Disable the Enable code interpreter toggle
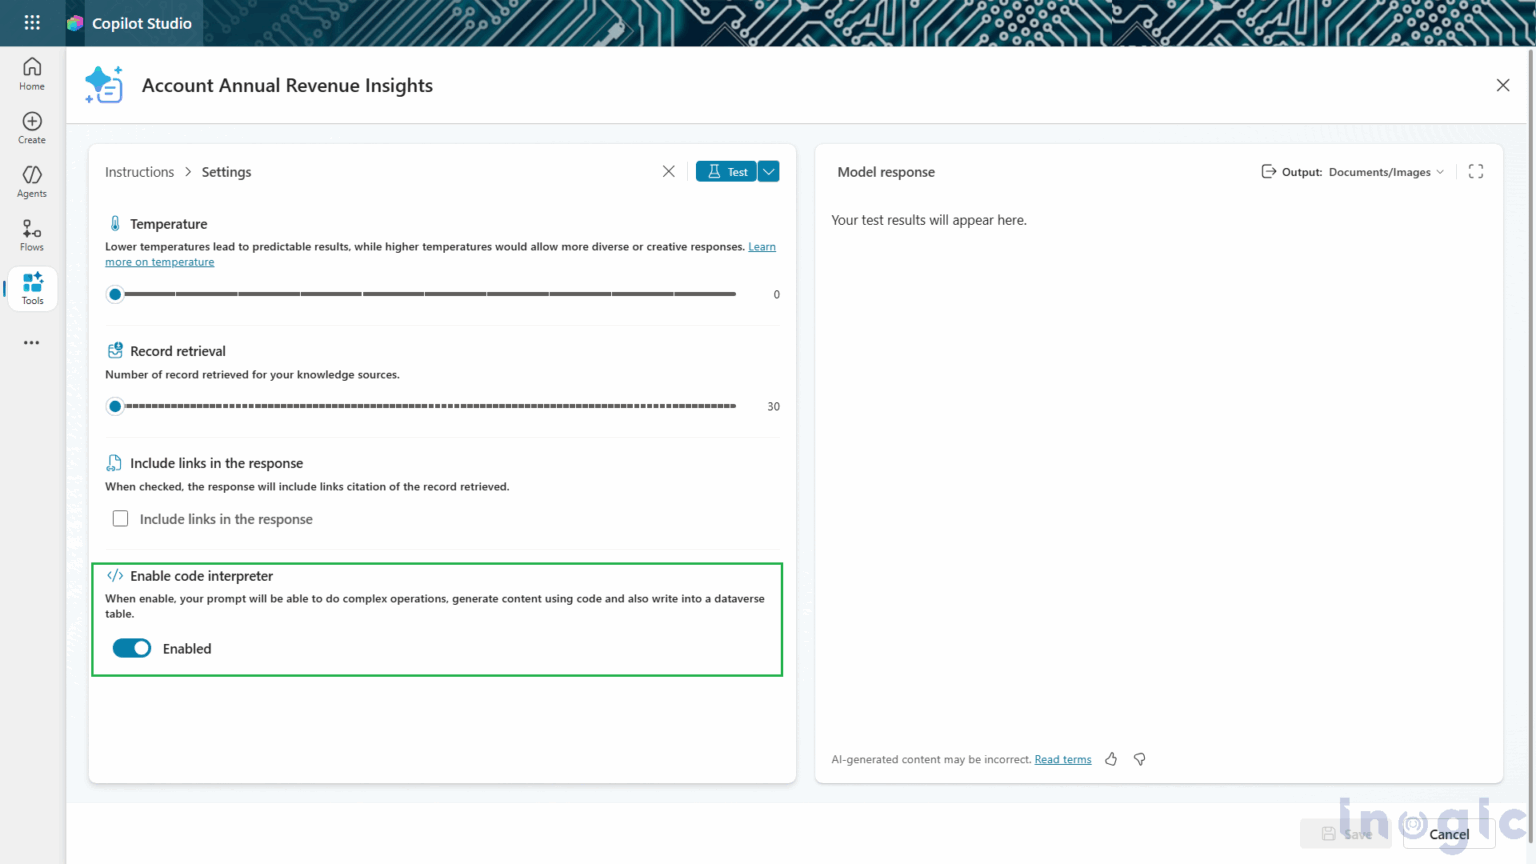Viewport: 1536px width, 864px height. (131, 648)
